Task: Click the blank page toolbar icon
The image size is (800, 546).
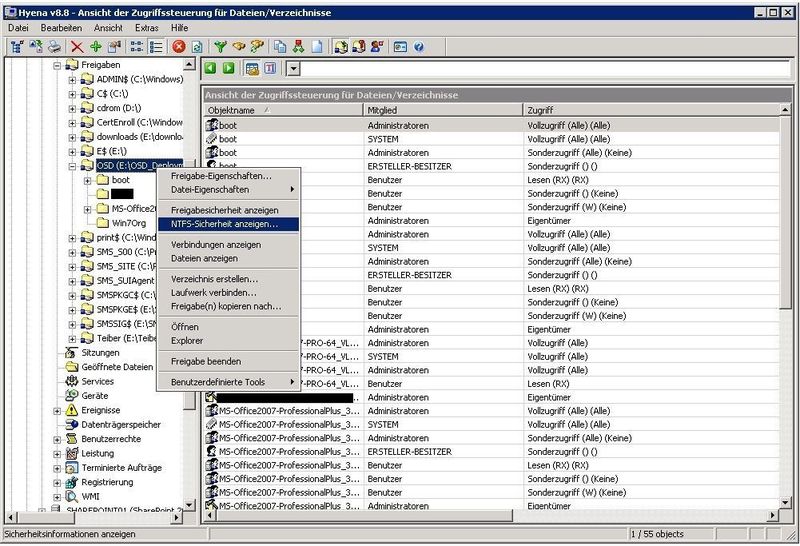Action: [x=317, y=47]
